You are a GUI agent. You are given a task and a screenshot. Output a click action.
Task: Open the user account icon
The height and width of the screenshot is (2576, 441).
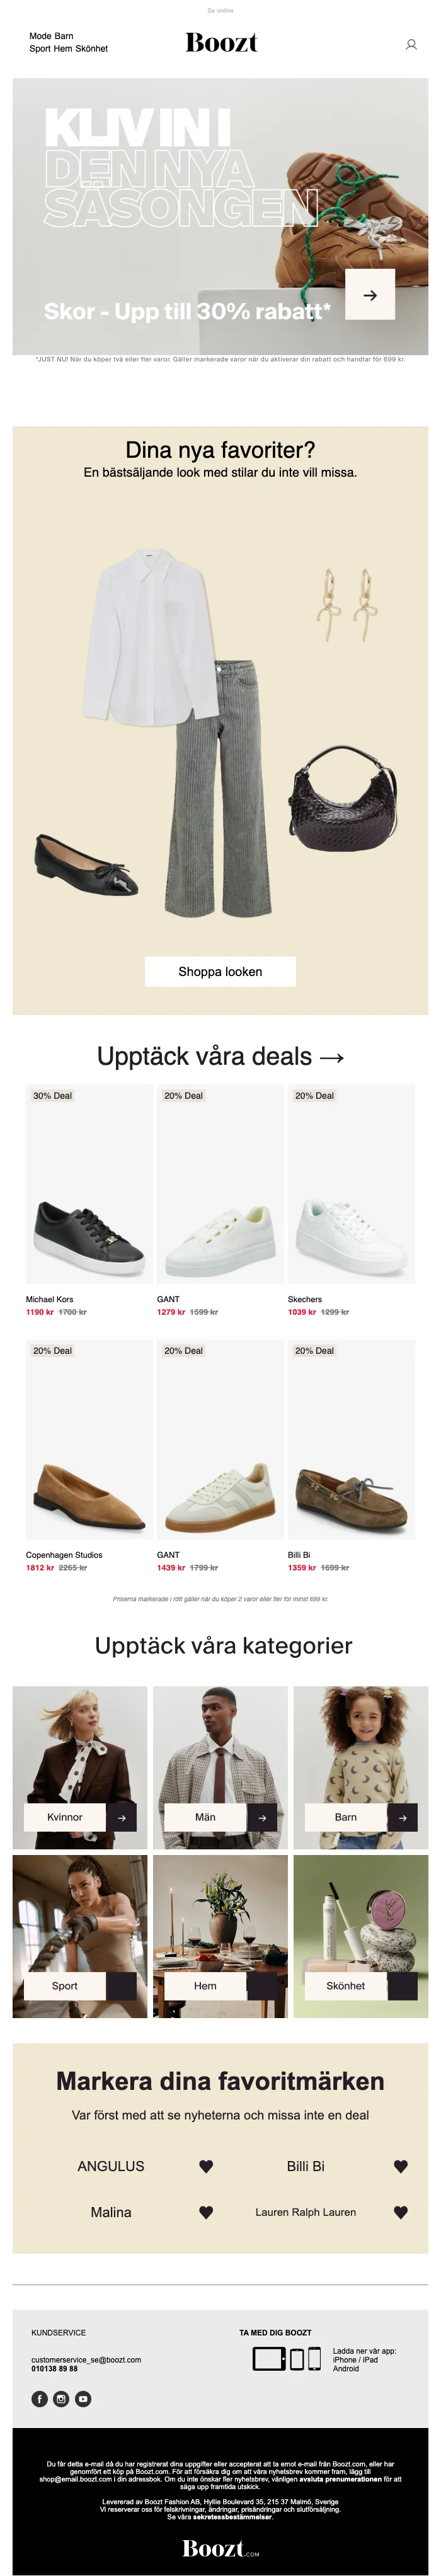pos(411,44)
